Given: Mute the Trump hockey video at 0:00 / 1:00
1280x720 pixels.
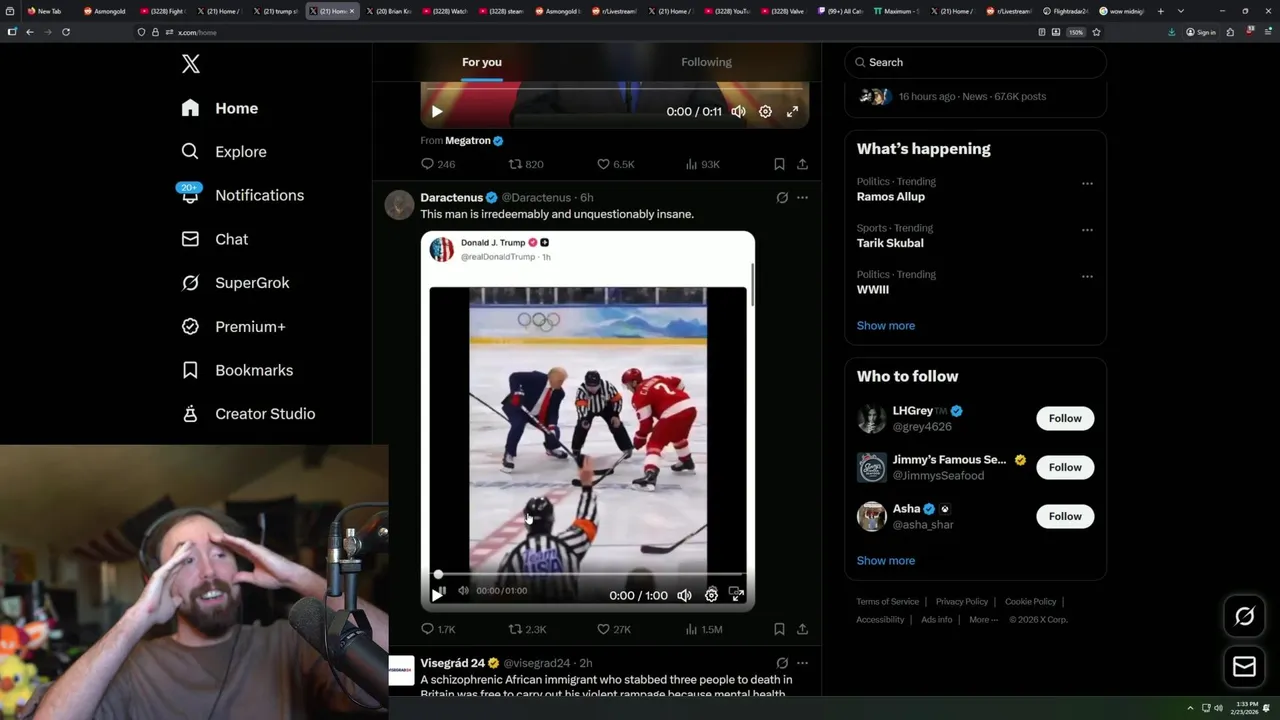Looking at the screenshot, I should coord(684,595).
